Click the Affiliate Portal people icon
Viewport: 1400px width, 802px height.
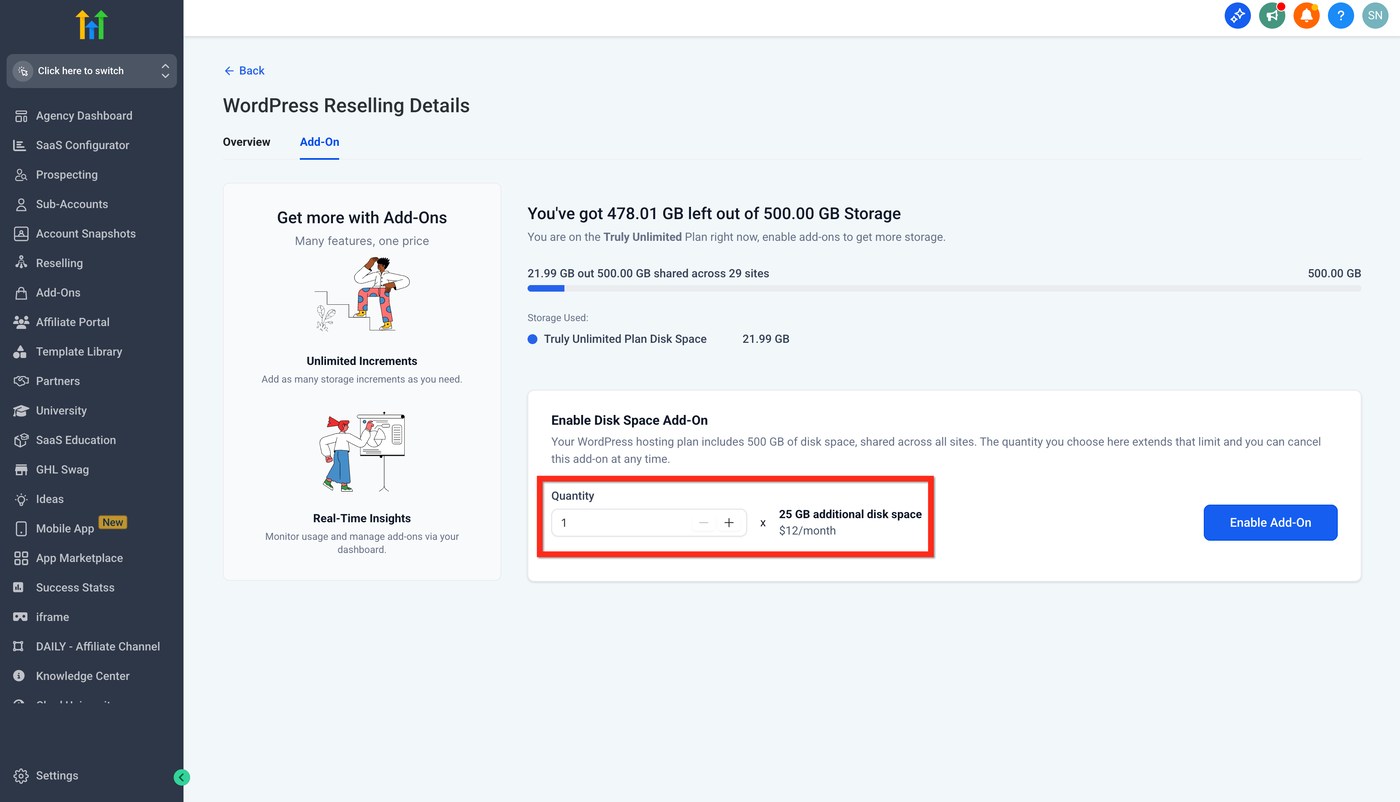(x=21, y=322)
